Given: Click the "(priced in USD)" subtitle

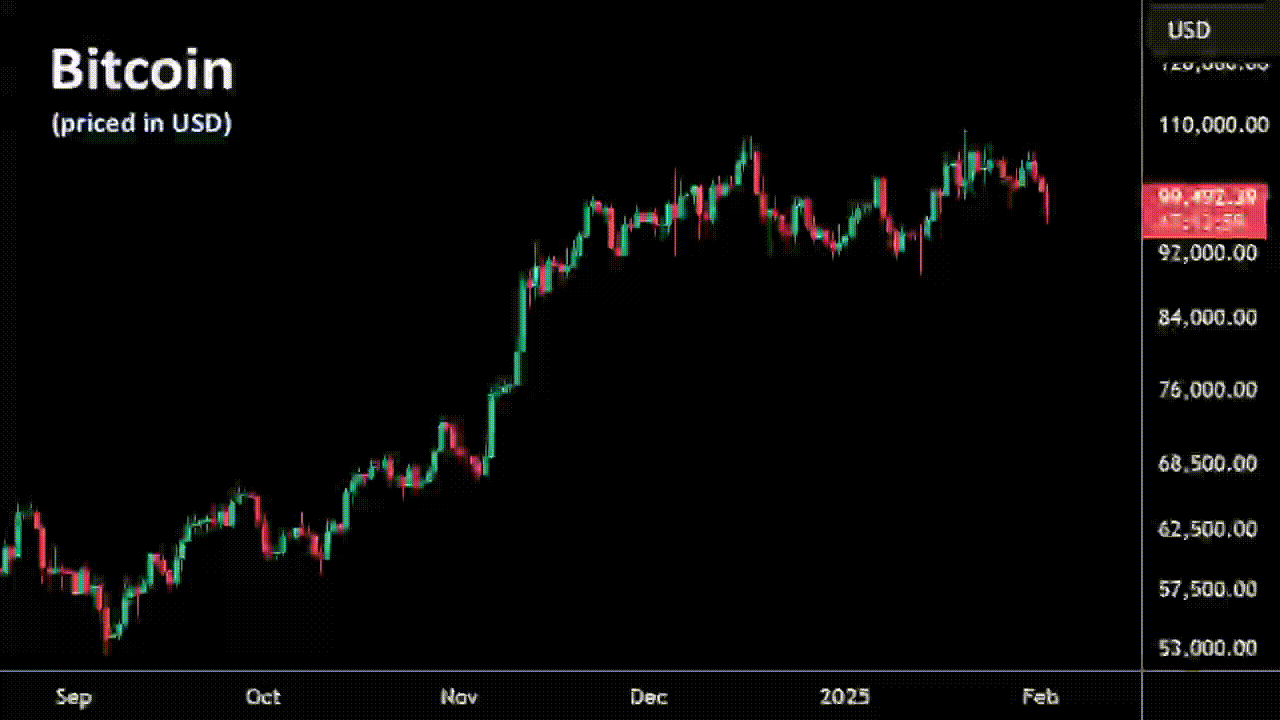Looking at the screenshot, I should pyautogui.click(x=141, y=124).
